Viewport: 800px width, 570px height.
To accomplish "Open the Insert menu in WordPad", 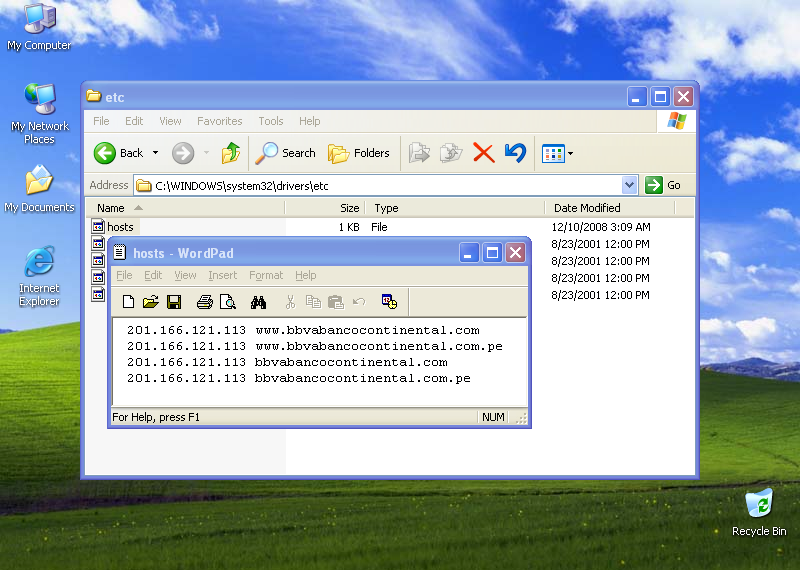I will (222, 275).
